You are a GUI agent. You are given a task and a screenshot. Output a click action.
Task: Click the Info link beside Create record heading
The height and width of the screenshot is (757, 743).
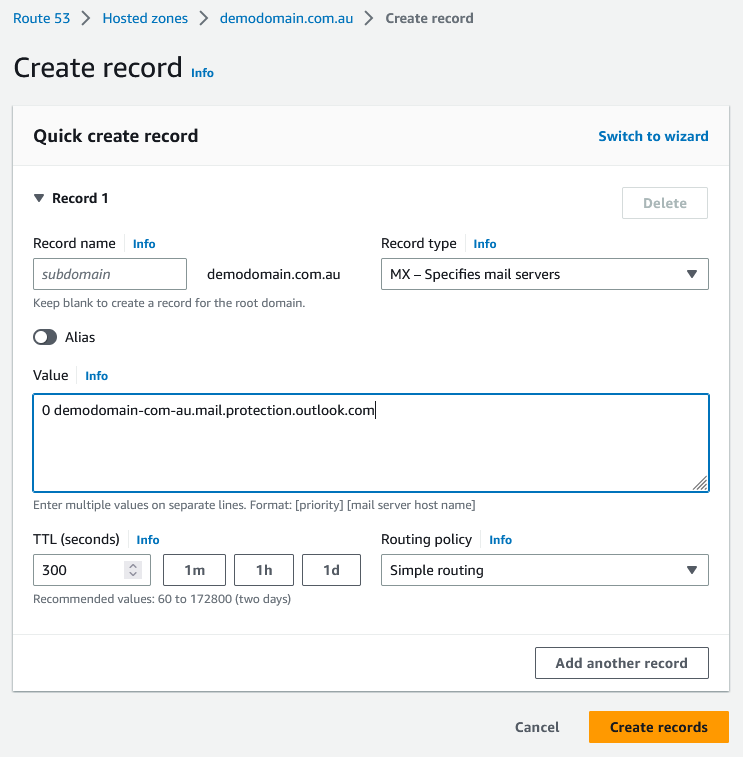(202, 73)
